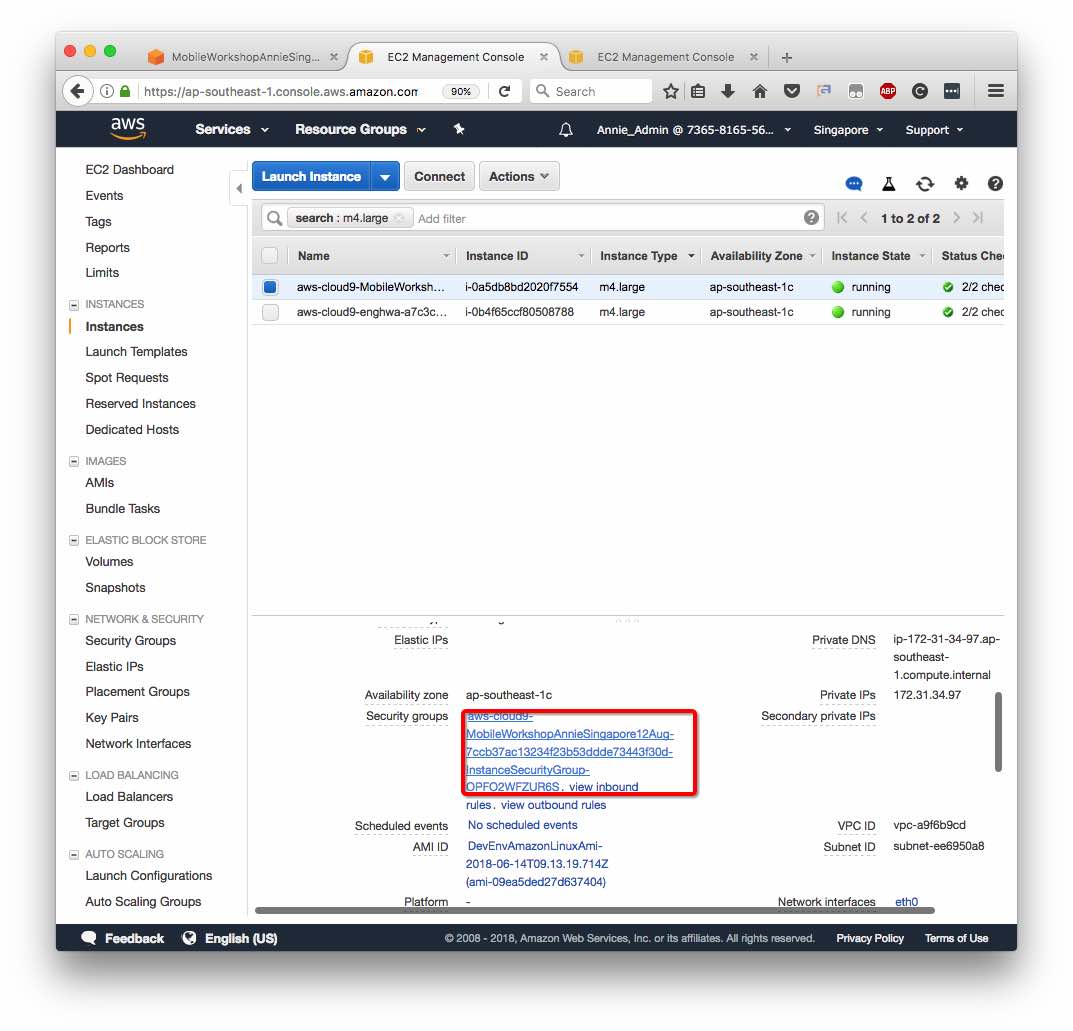Open the pin shortcuts star-pin icon

(459, 129)
